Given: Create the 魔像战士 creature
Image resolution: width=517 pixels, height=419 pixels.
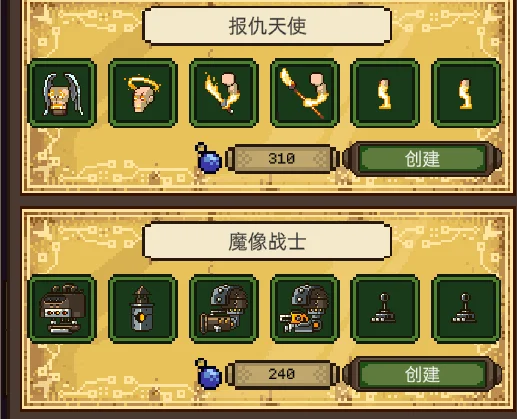Looking at the screenshot, I should tap(422, 374).
